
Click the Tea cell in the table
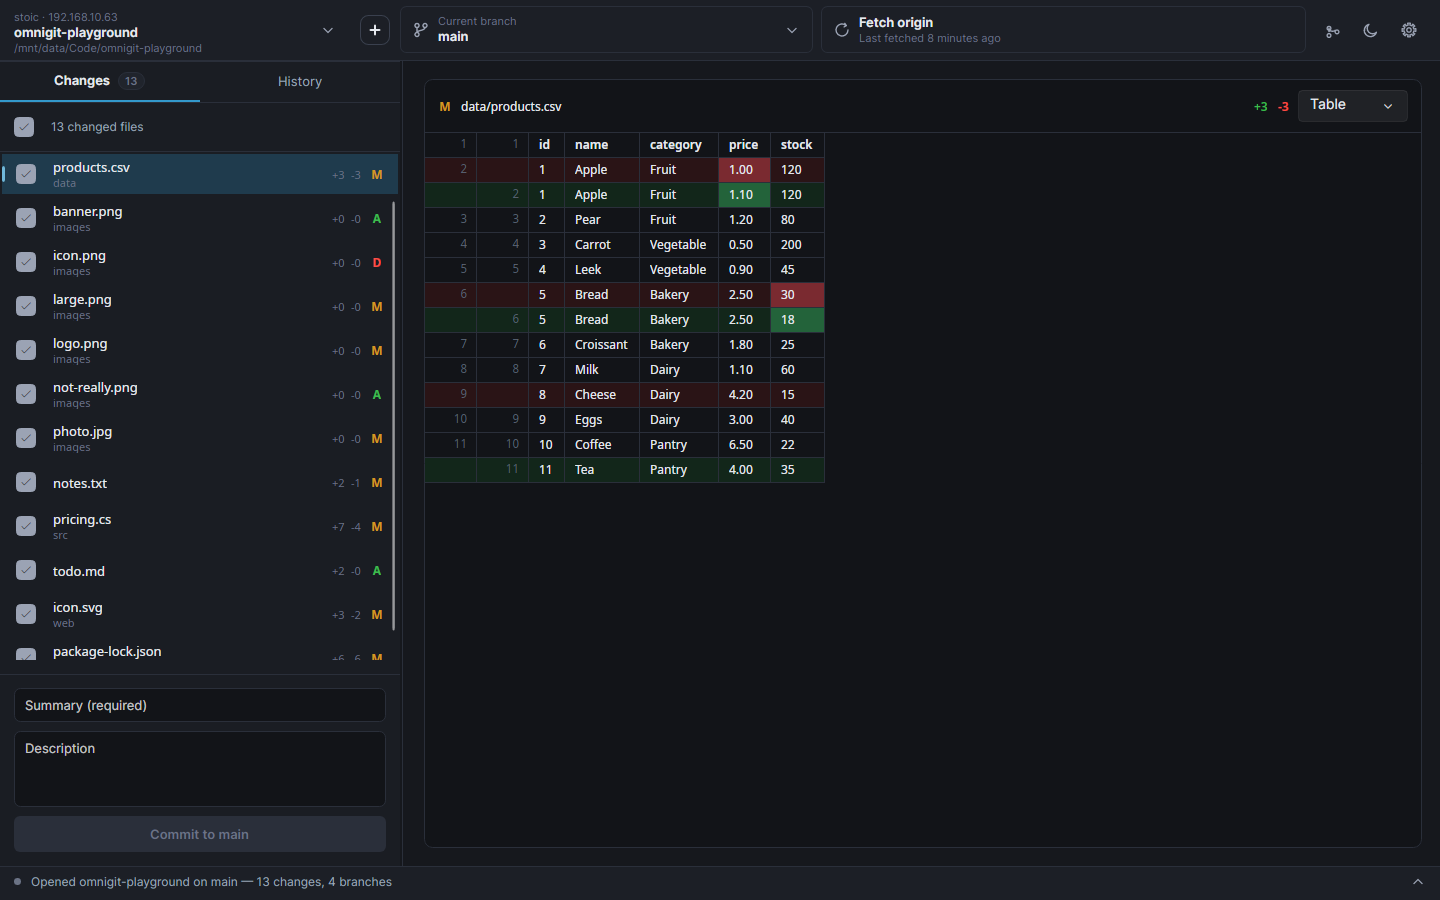pyautogui.click(x=602, y=470)
